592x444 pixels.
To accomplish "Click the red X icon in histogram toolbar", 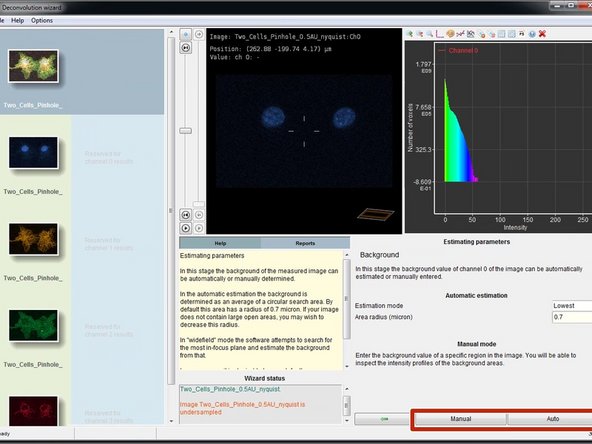I will pos(543,34).
